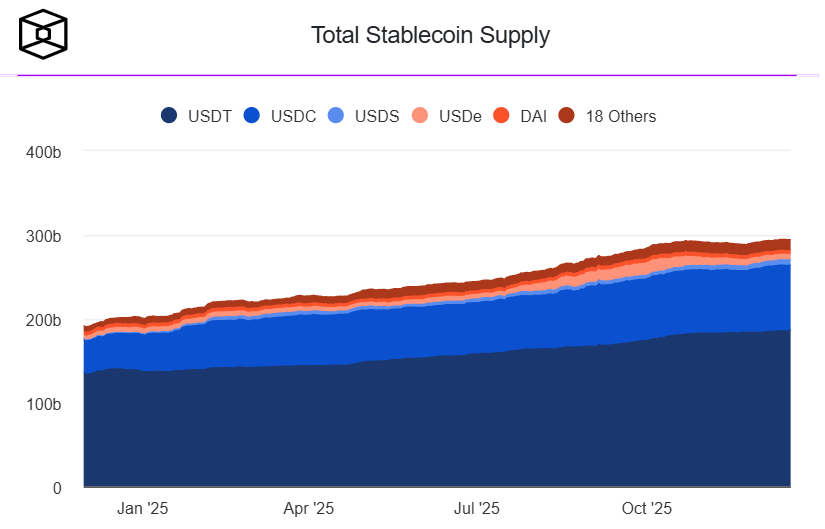The width and height of the screenshot is (825, 529).
Task: Hide the USDS series via legend label
Action: 377,116
